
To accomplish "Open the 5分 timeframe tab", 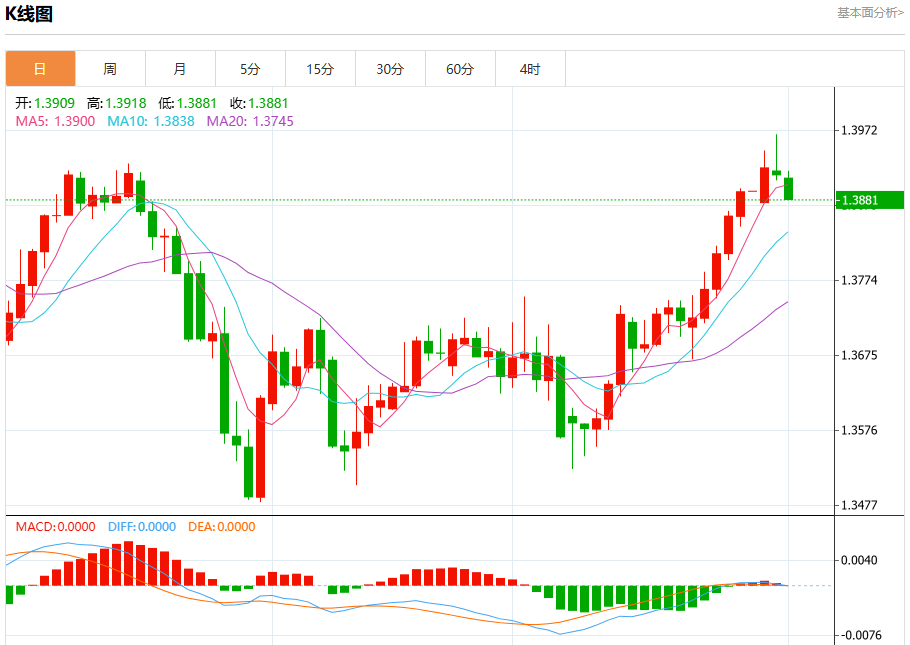I will [x=250, y=69].
